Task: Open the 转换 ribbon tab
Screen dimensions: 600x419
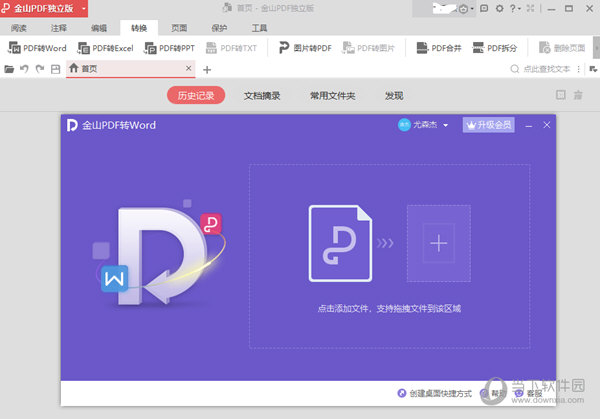Action: (139, 28)
